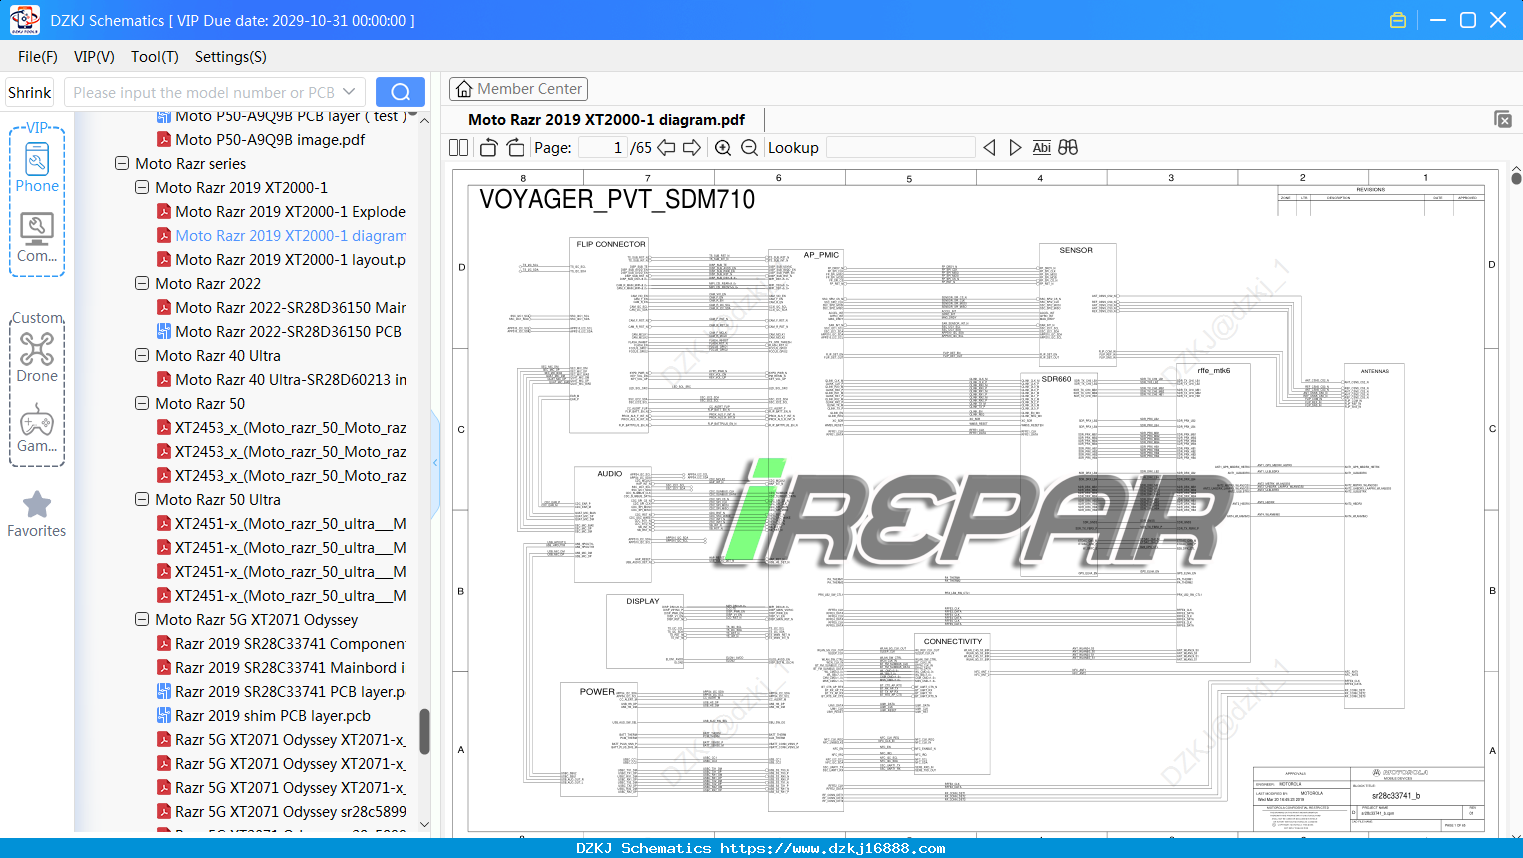Zoom out of the schematic
Image resolution: width=1523 pixels, height=858 pixels.
(749, 148)
